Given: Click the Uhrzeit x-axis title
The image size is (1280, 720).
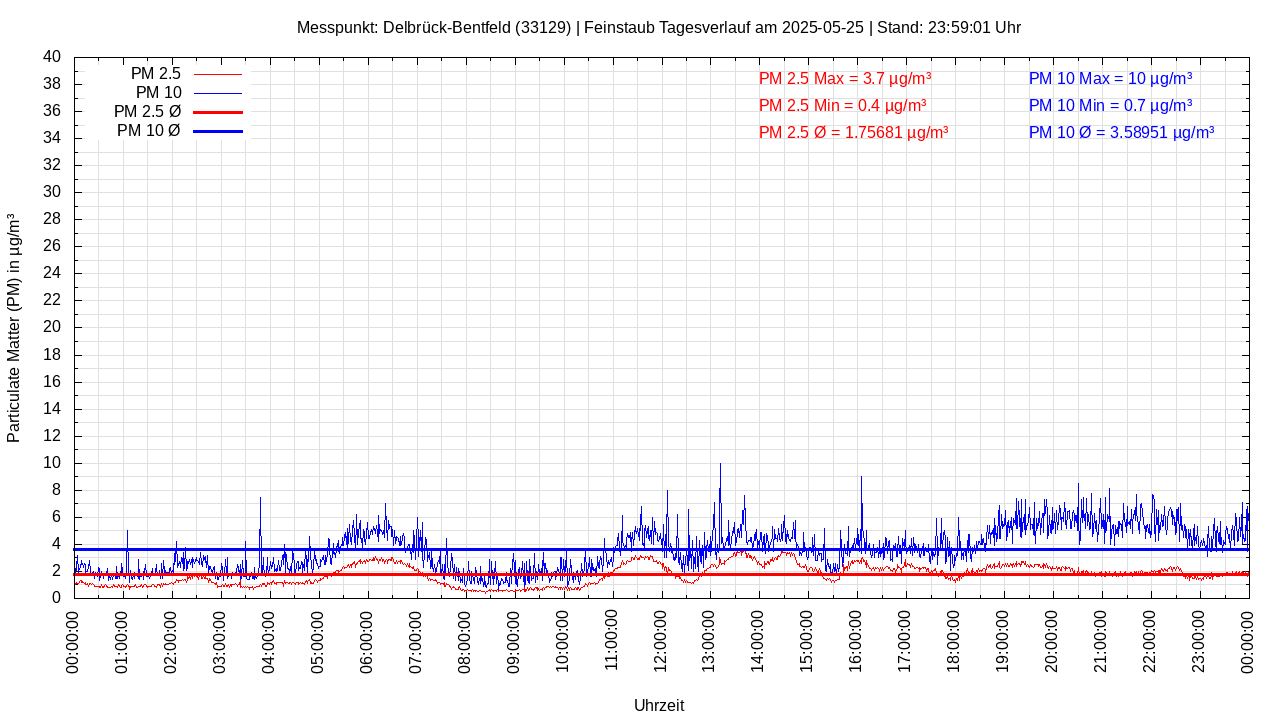Looking at the screenshot, I should tap(659, 705).
